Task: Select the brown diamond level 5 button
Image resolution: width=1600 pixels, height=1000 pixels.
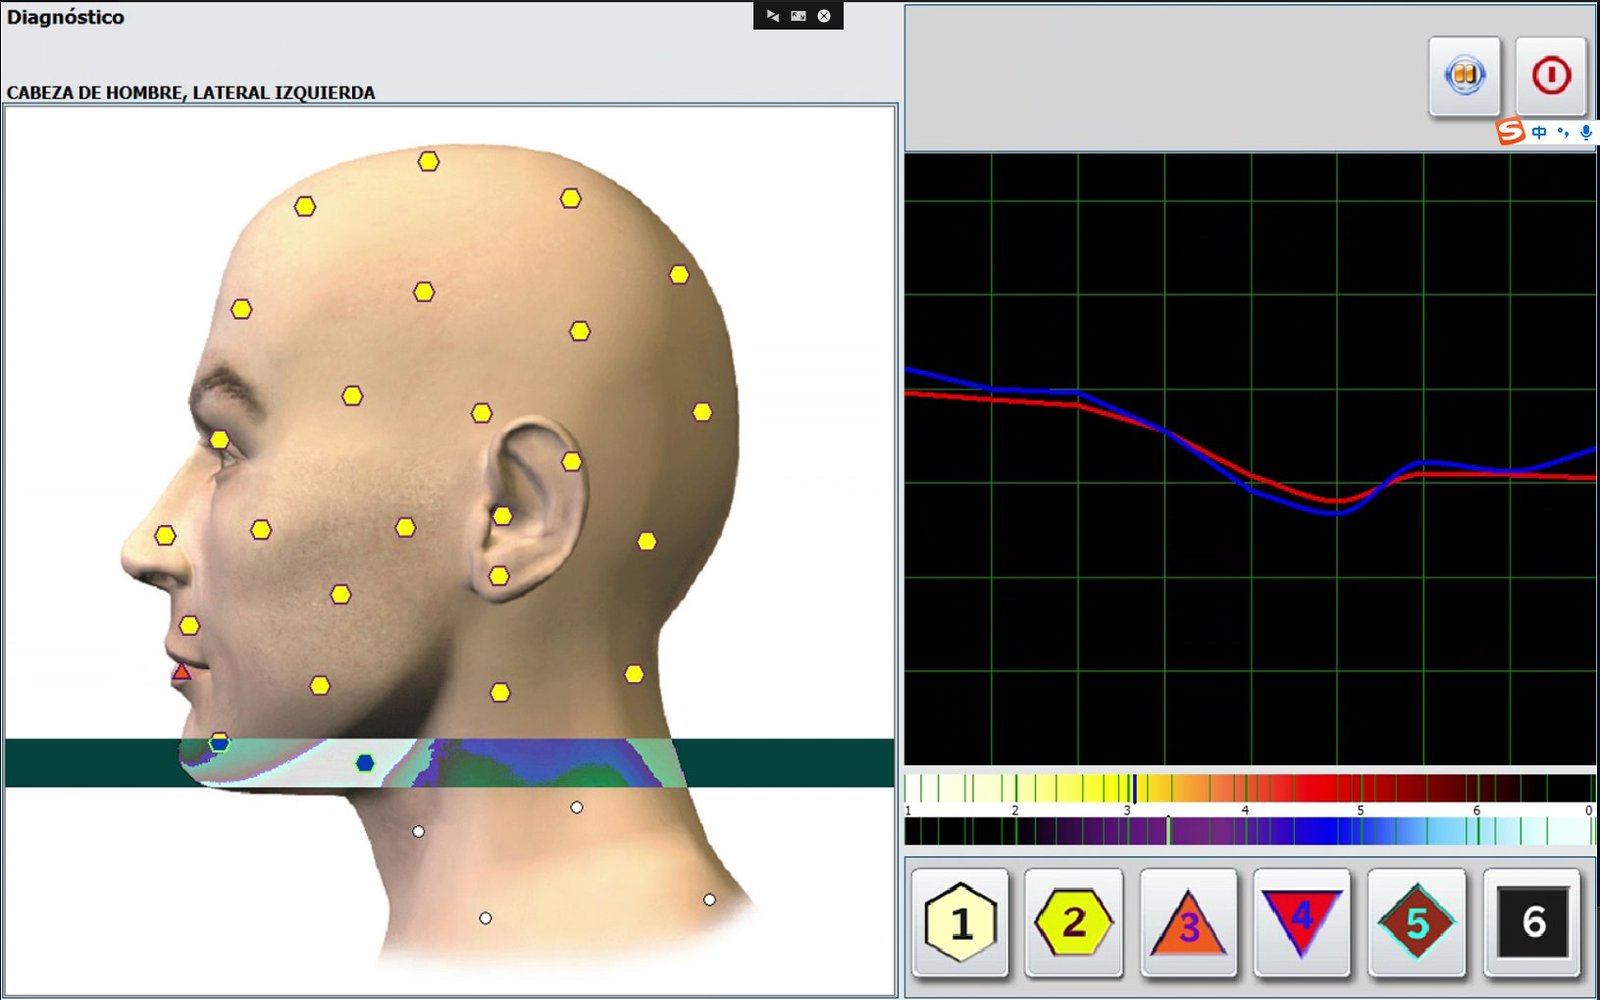Action: (1416, 922)
